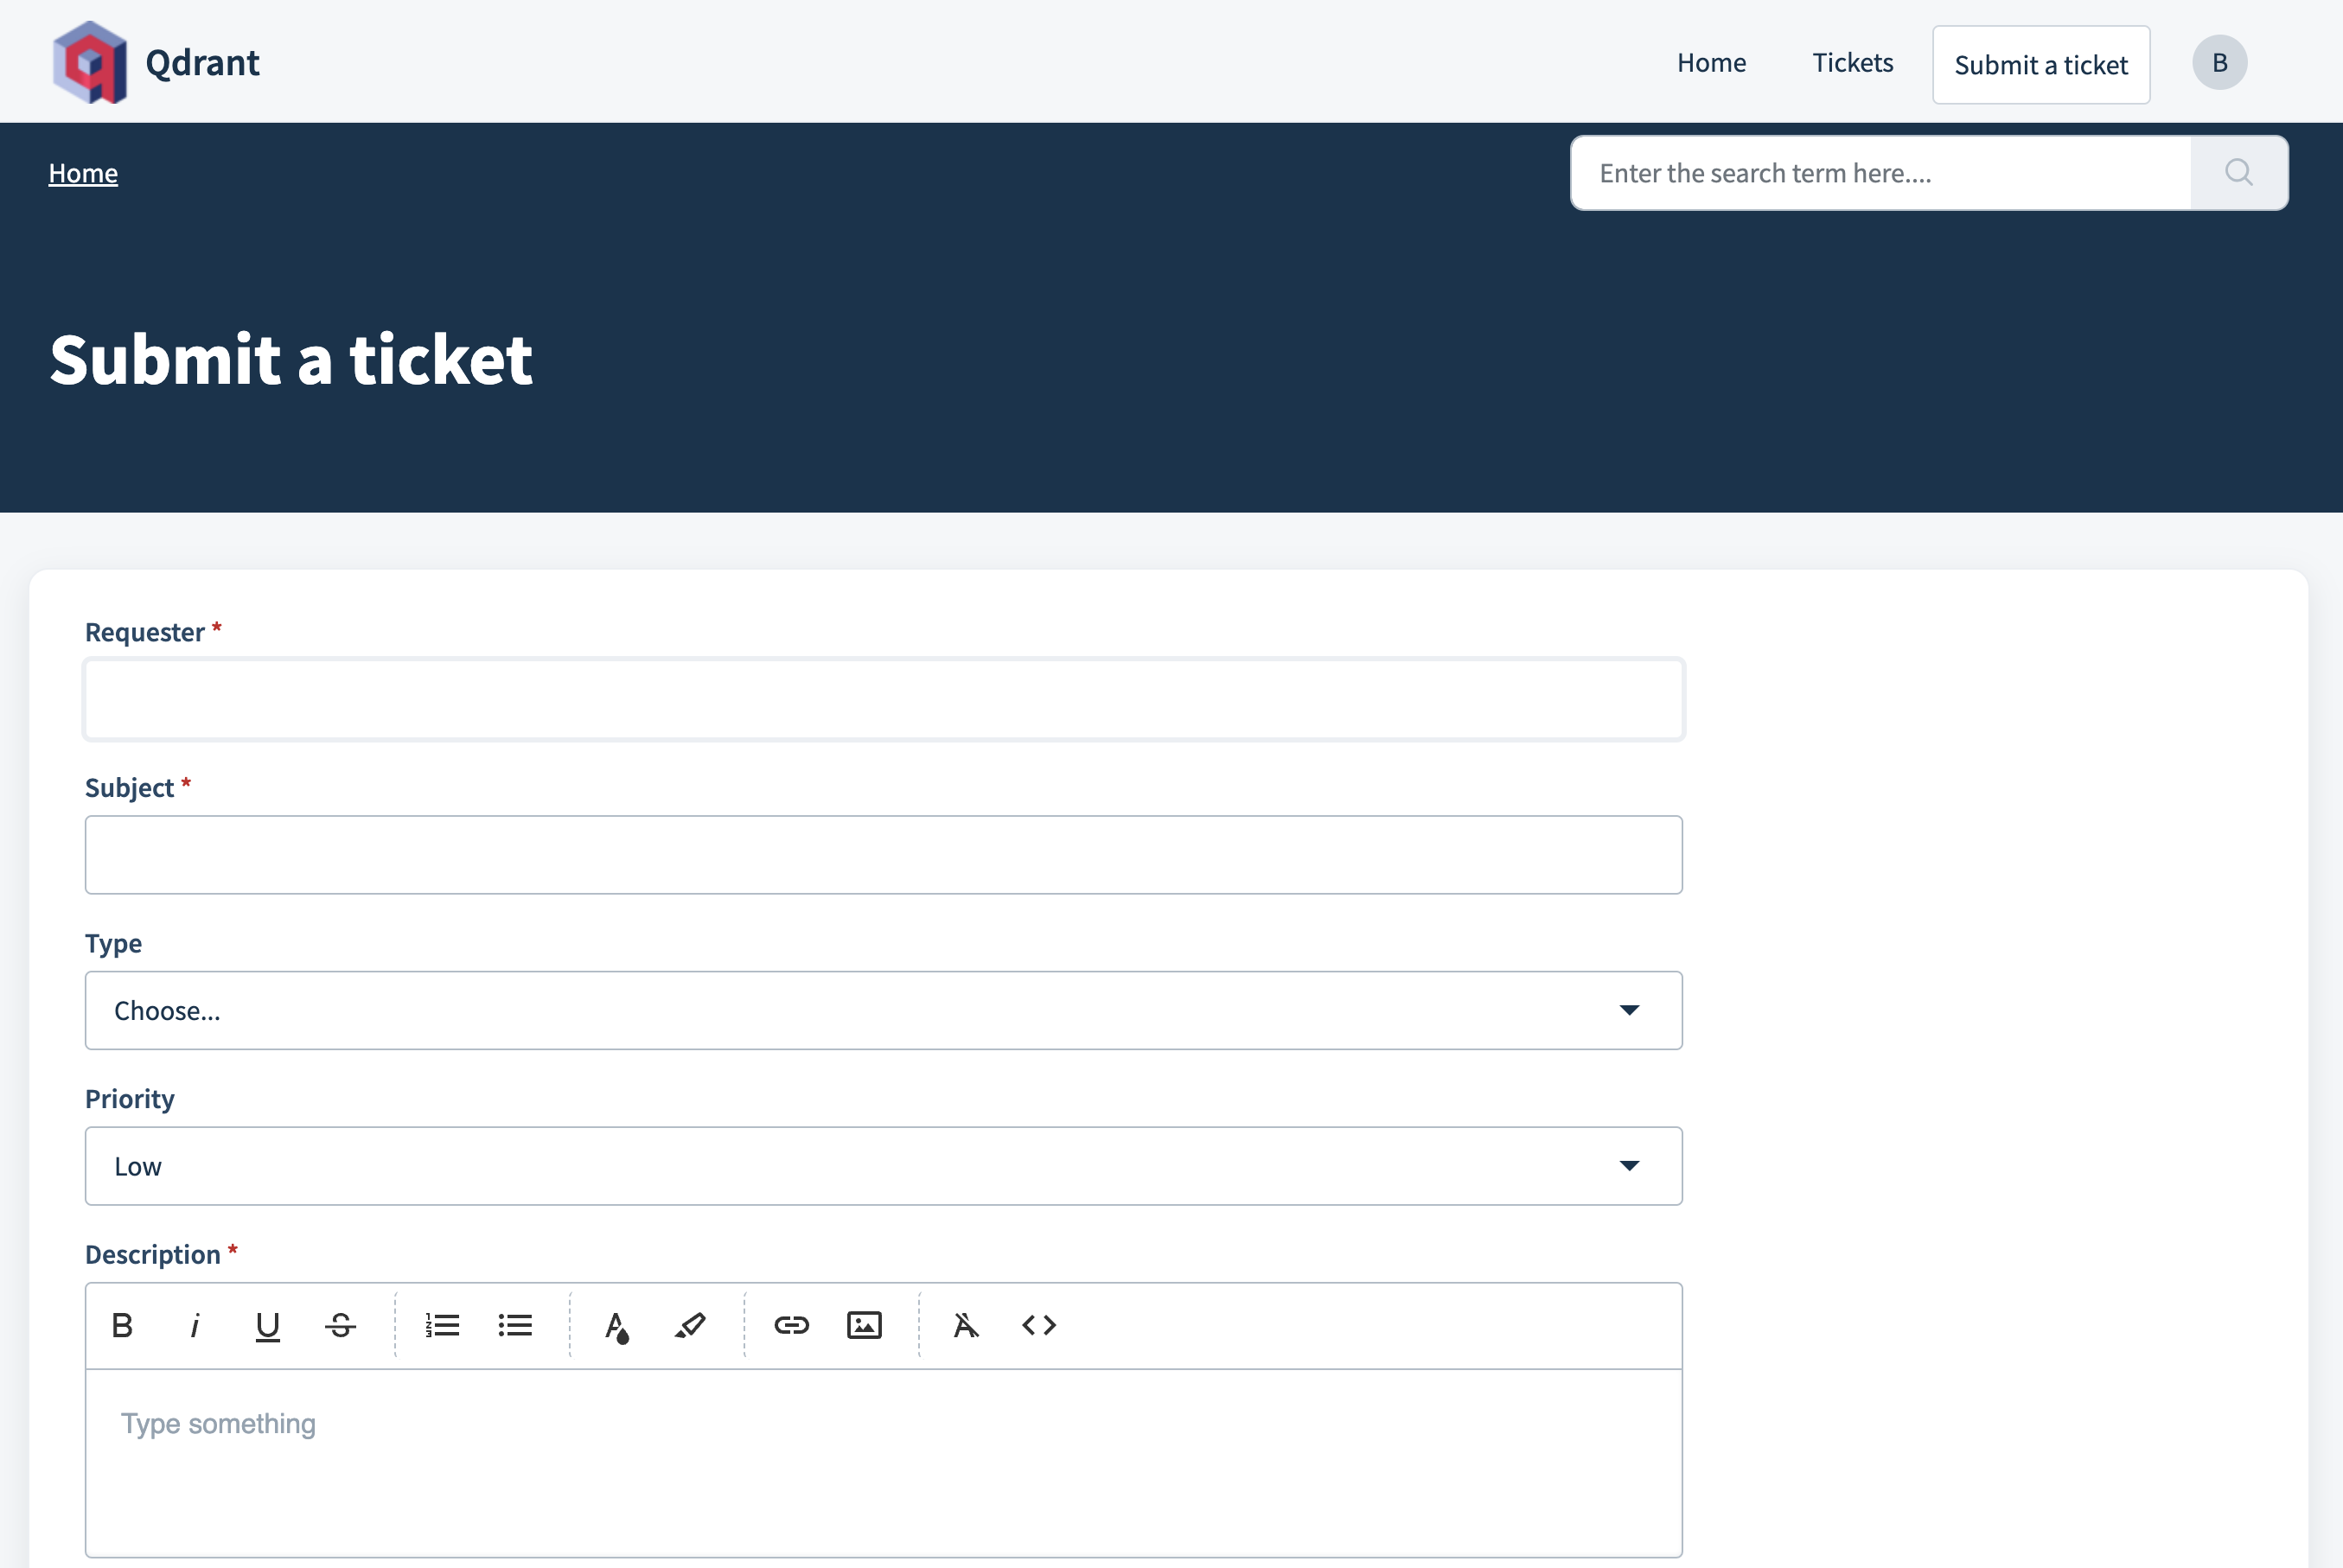Insert a bulleted unordered list
This screenshot has width=2343, height=1568.
[x=515, y=1325]
